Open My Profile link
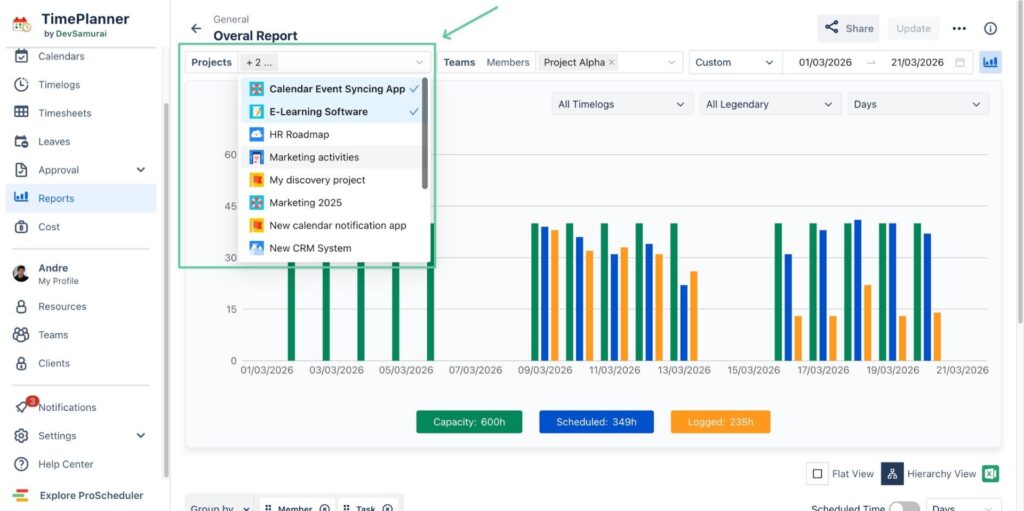This screenshot has height=511, width=1024. pyautogui.click(x=58, y=281)
